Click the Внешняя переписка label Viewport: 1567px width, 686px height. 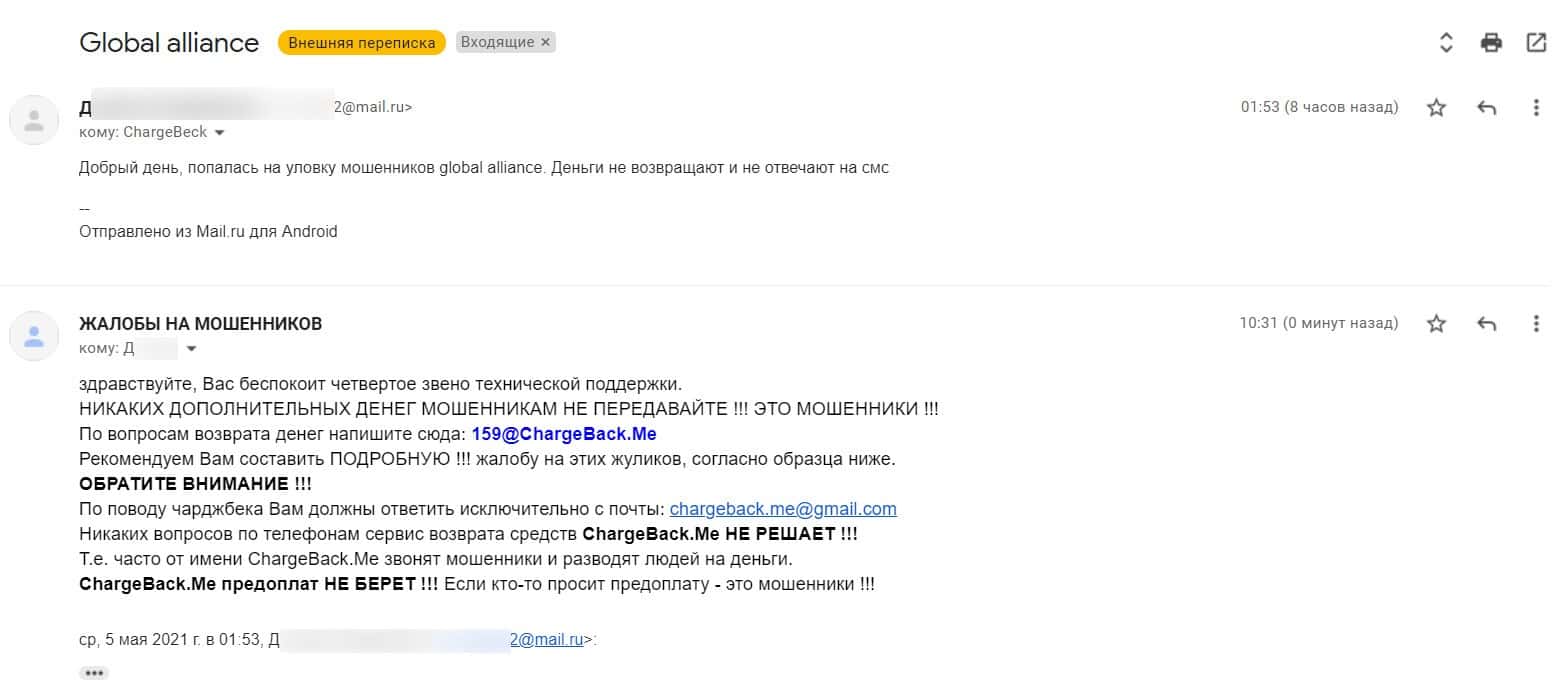tap(362, 43)
